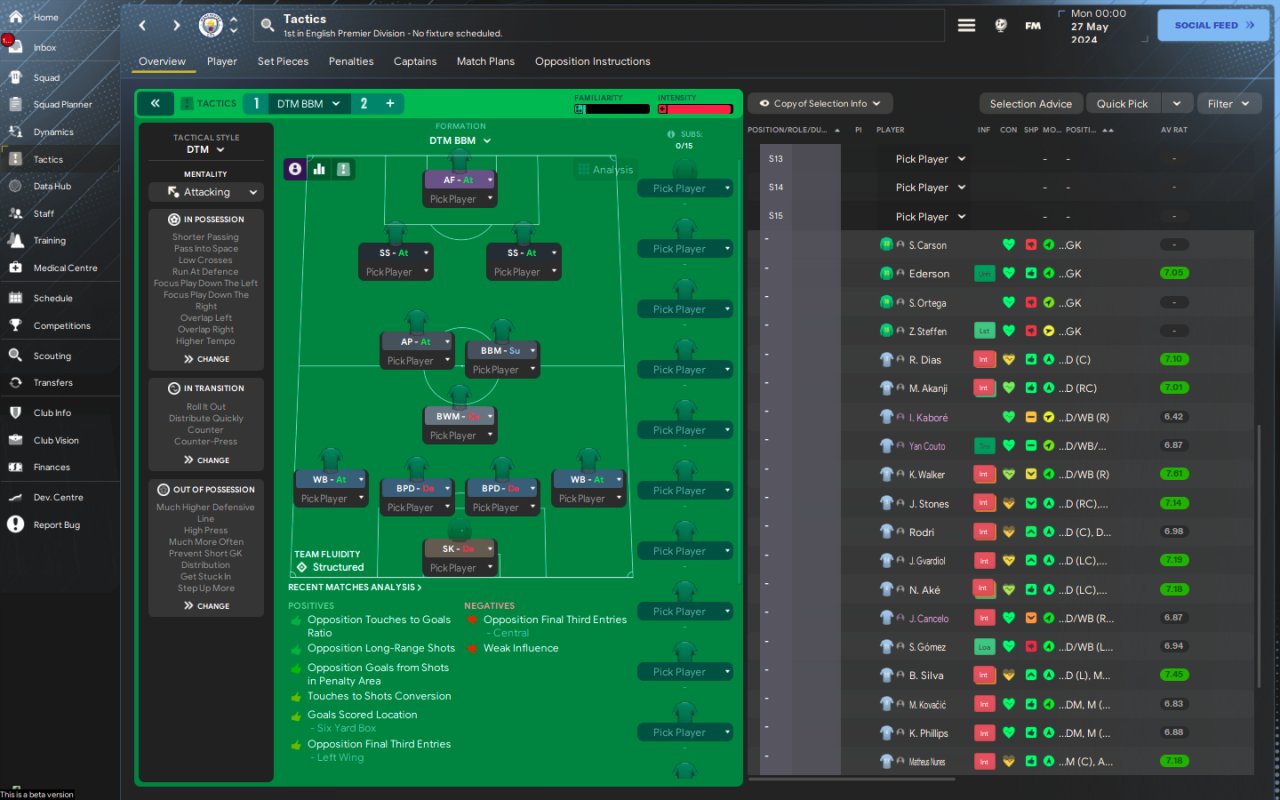
Task: Click the Scouting magnifier icon in the sidebar
Action: tap(16, 355)
